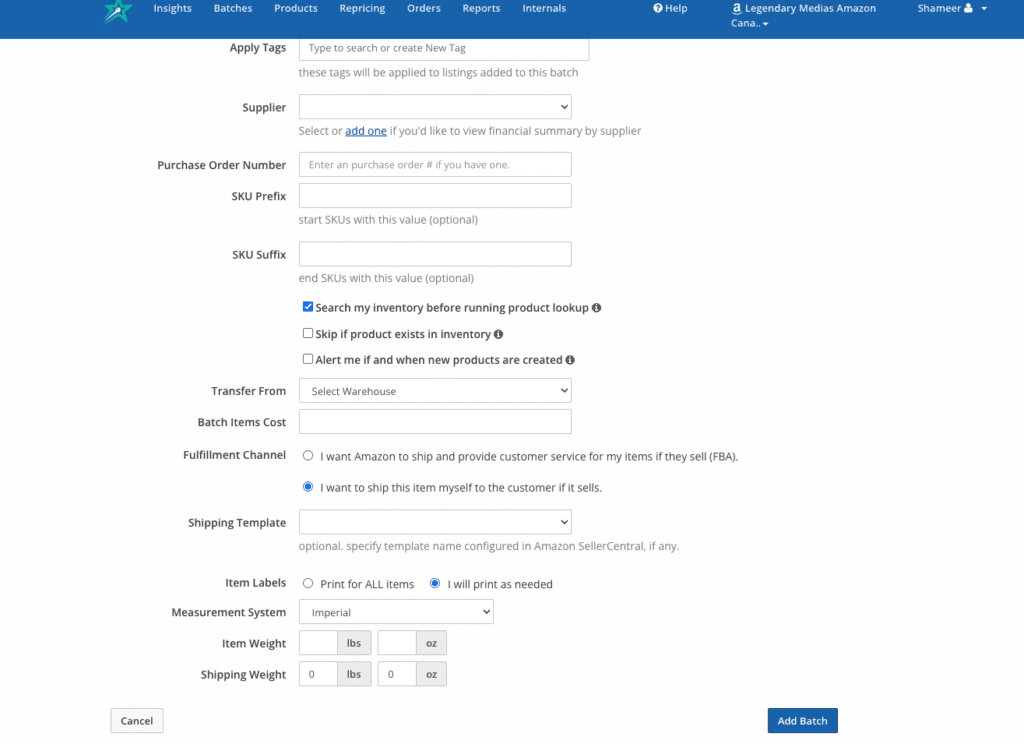Open the Reports menu

click(x=481, y=8)
